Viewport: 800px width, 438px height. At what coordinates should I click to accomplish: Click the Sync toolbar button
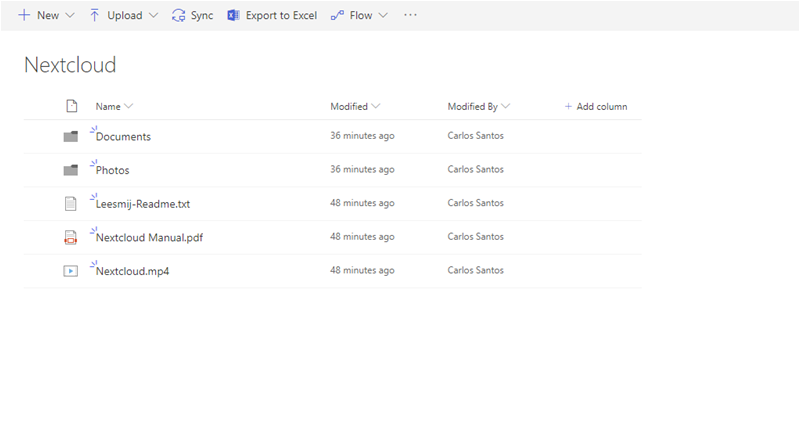pyautogui.click(x=192, y=15)
